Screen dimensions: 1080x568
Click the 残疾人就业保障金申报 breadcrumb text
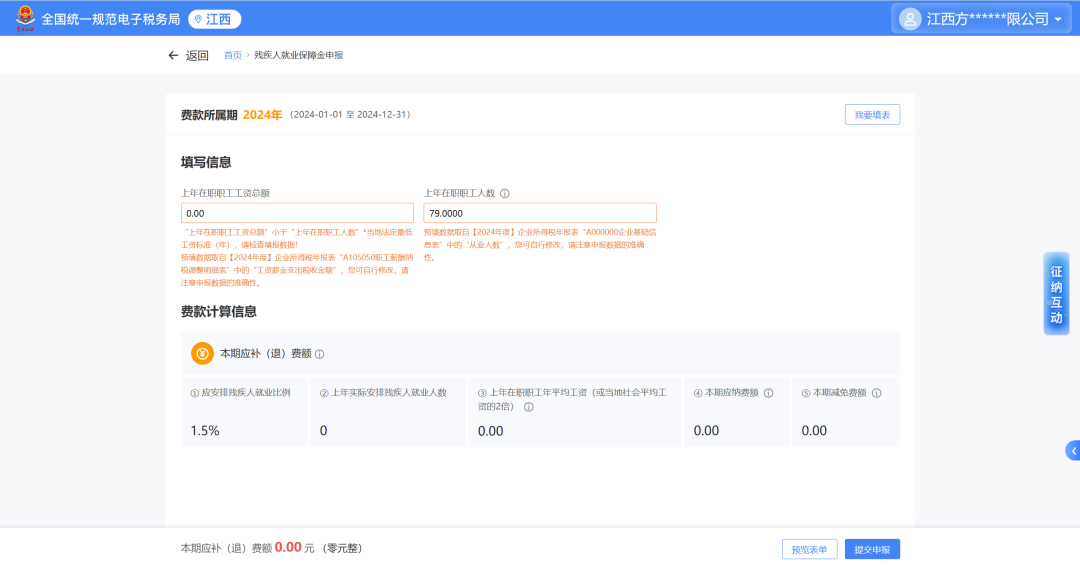click(x=298, y=55)
